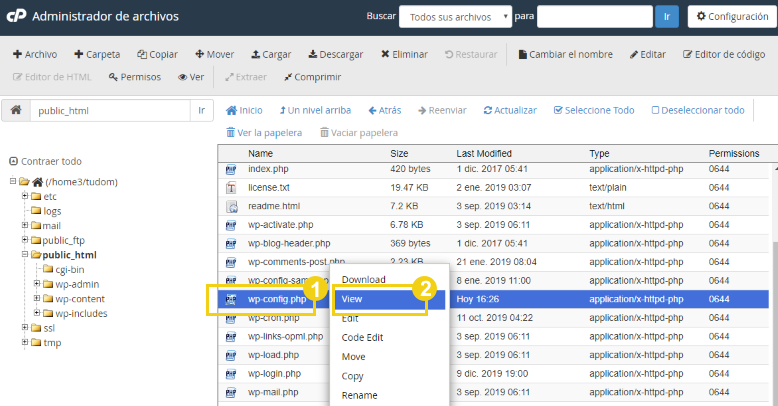The width and height of the screenshot is (778, 406).
Task: Expand the public_ftp folder node
Action: [x=24, y=240]
